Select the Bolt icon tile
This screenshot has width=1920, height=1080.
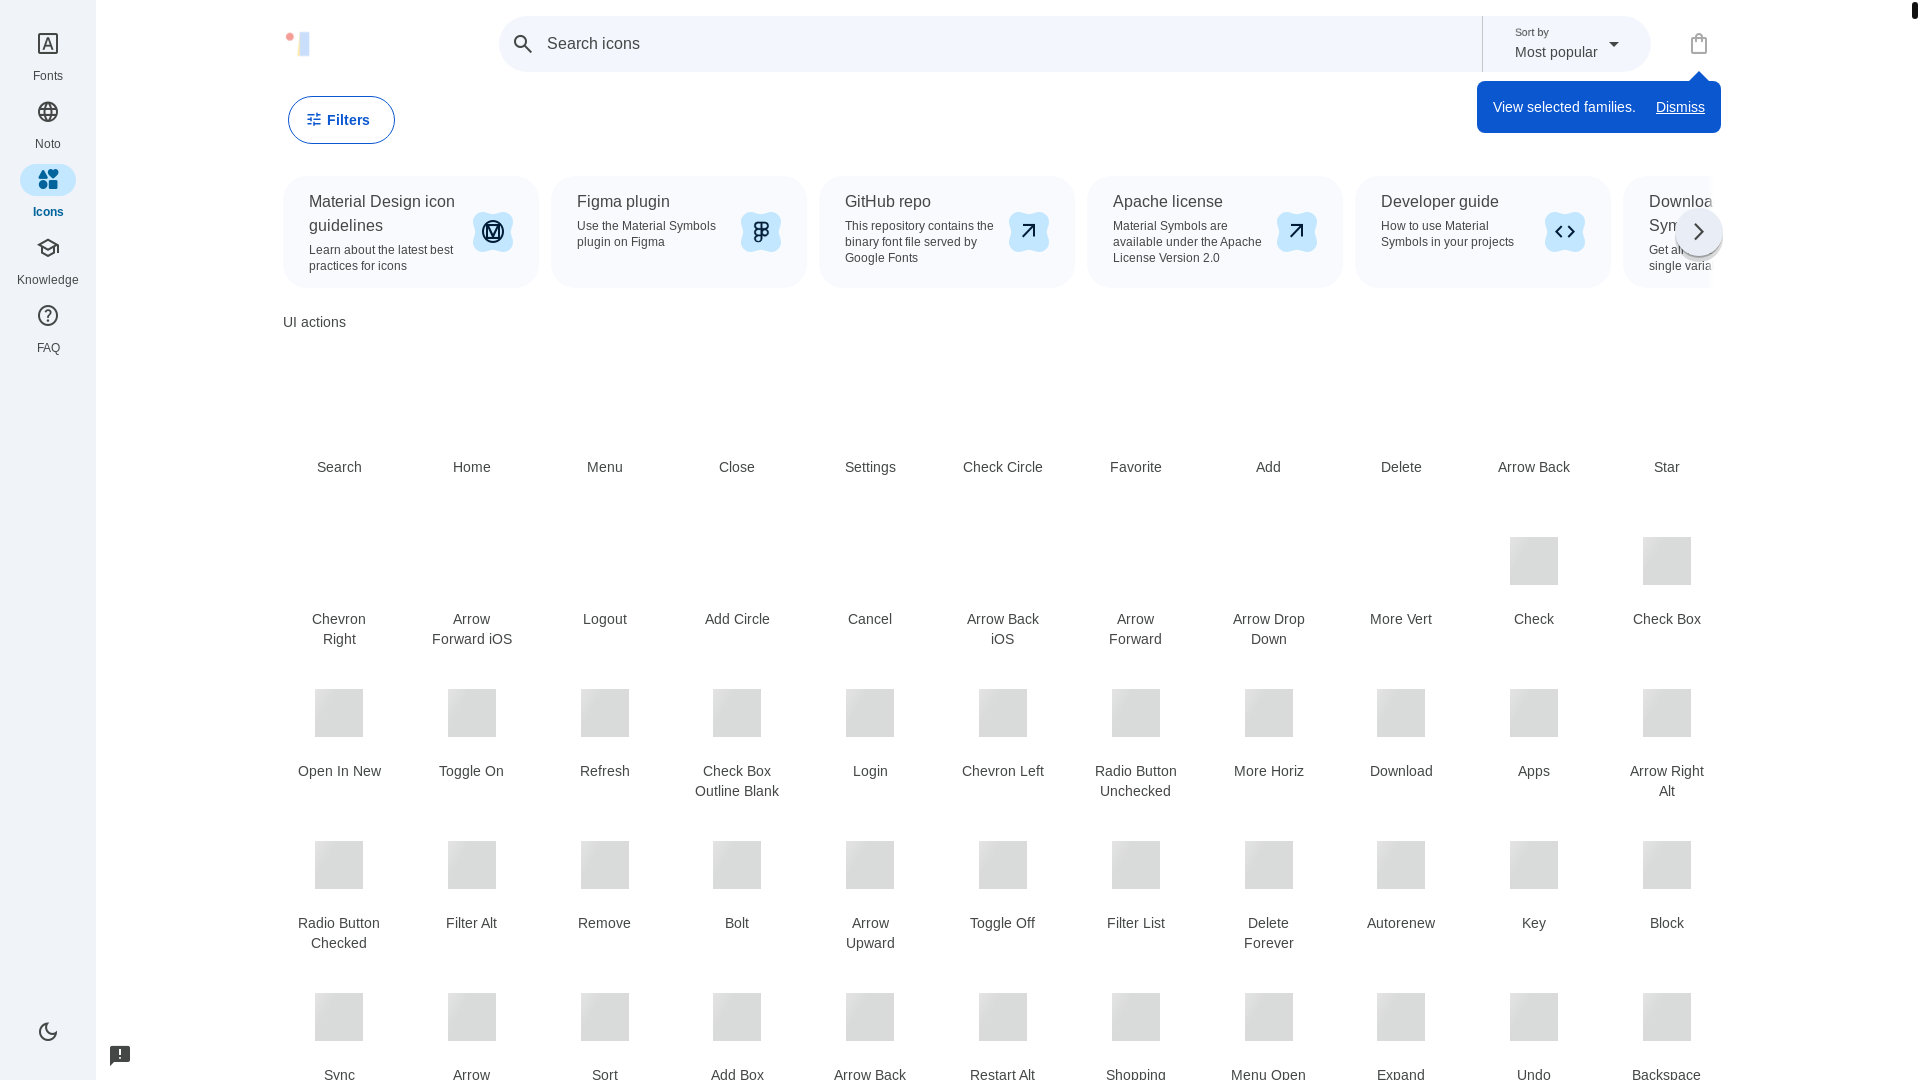(737, 865)
